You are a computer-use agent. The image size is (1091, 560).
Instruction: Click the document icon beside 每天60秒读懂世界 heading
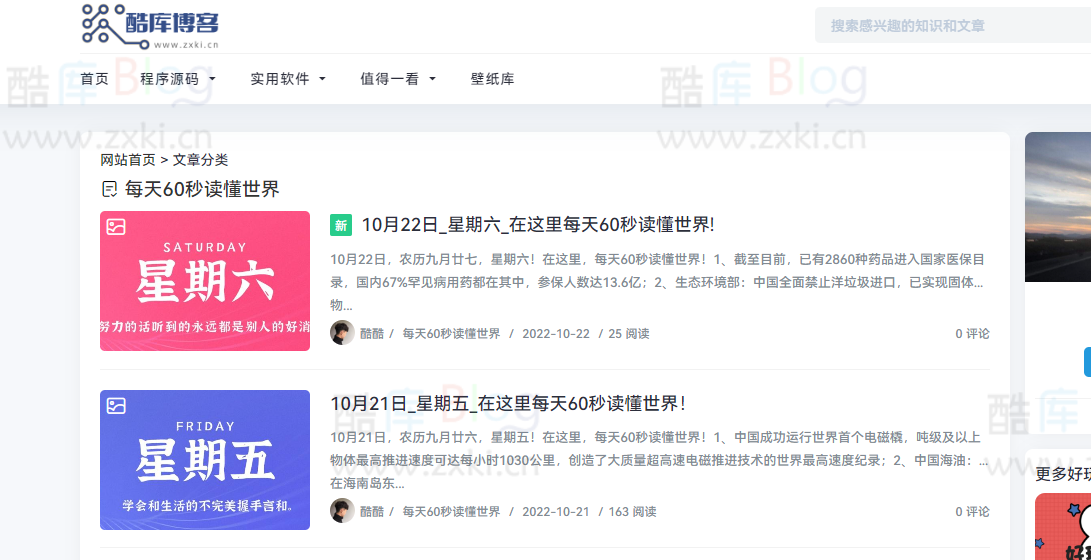(x=109, y=189)
